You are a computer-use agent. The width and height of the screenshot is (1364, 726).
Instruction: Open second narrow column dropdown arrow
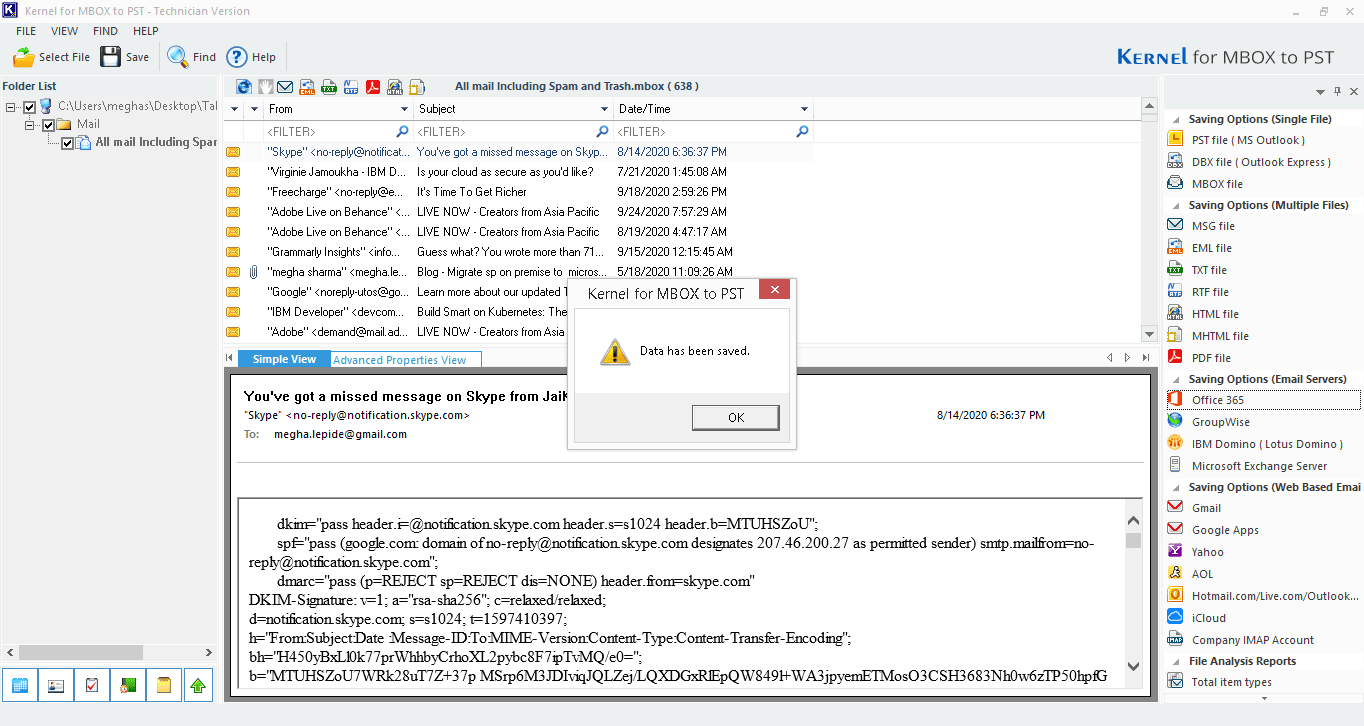[255, 109]
